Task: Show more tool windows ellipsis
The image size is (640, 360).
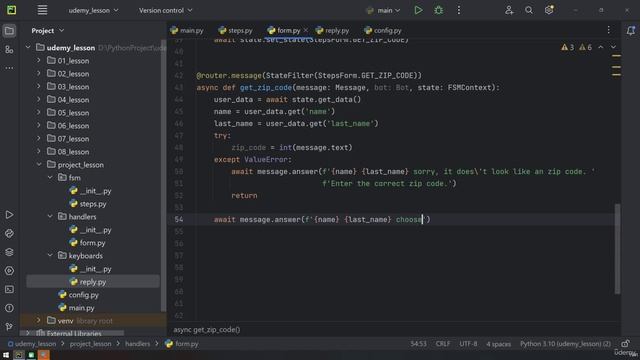Action: 9,68
